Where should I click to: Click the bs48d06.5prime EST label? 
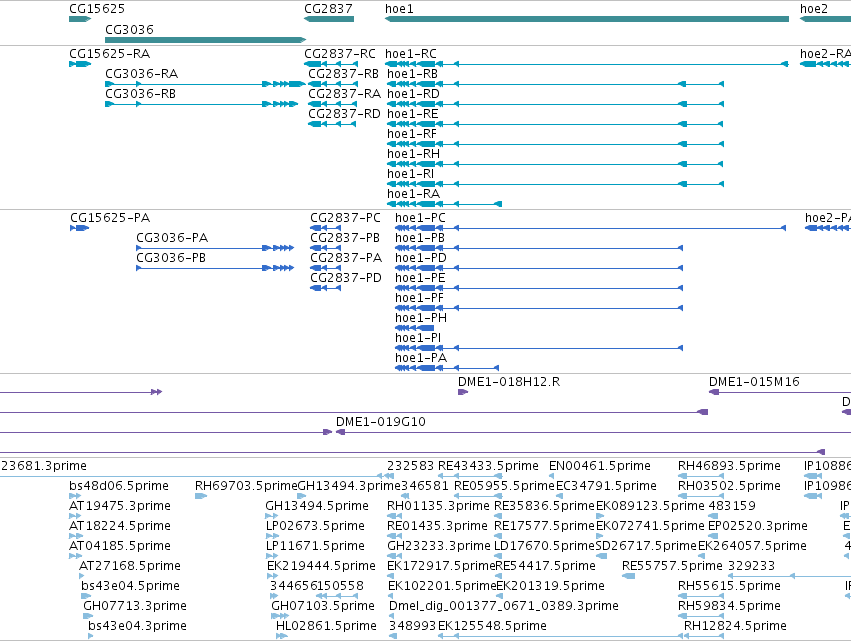point(119,486)
